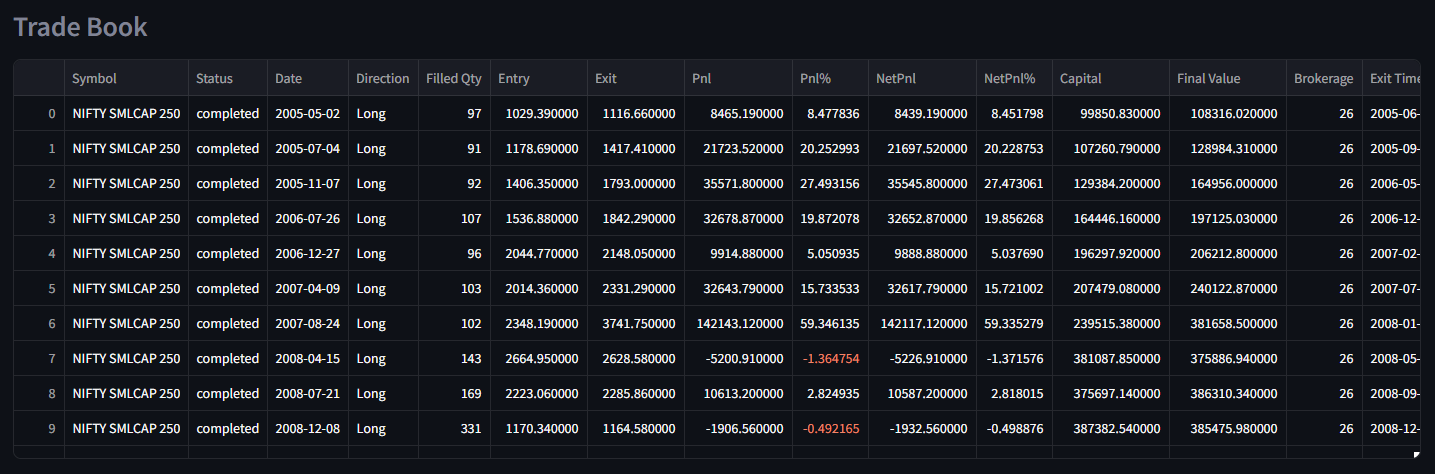Sort by the Filled Qty column header

coord(454,78)
